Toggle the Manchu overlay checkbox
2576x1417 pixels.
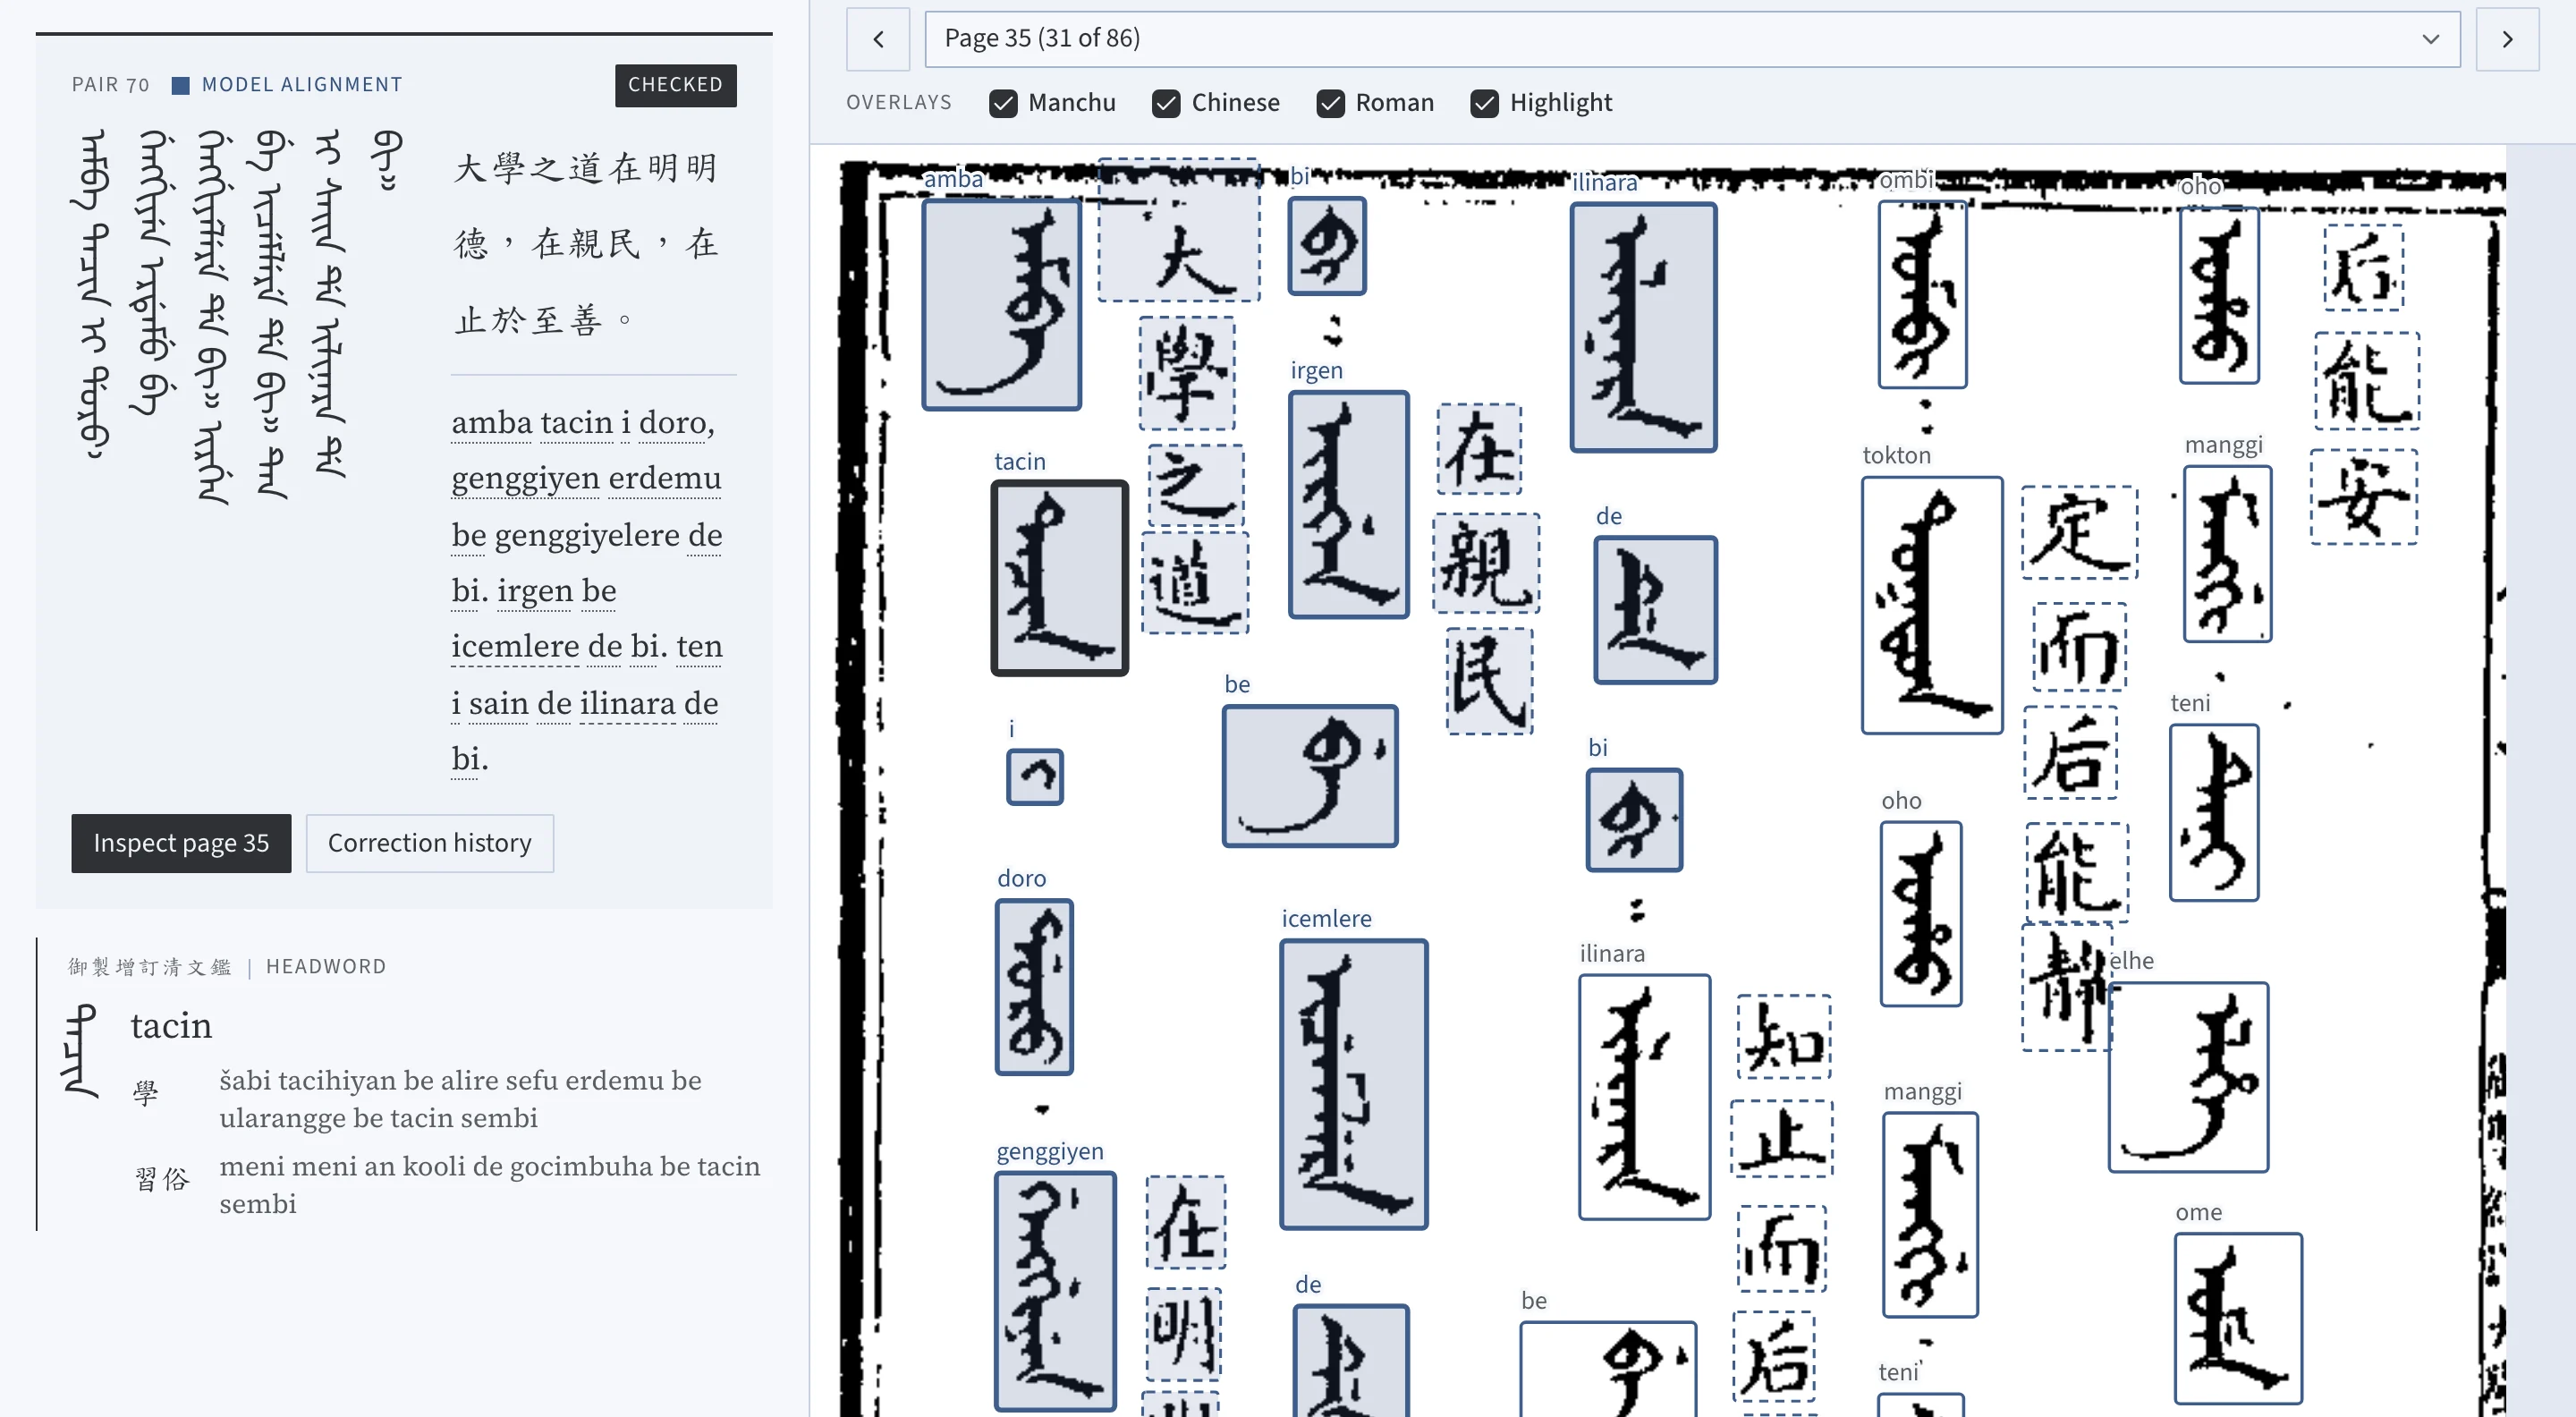coord(1002,103)
